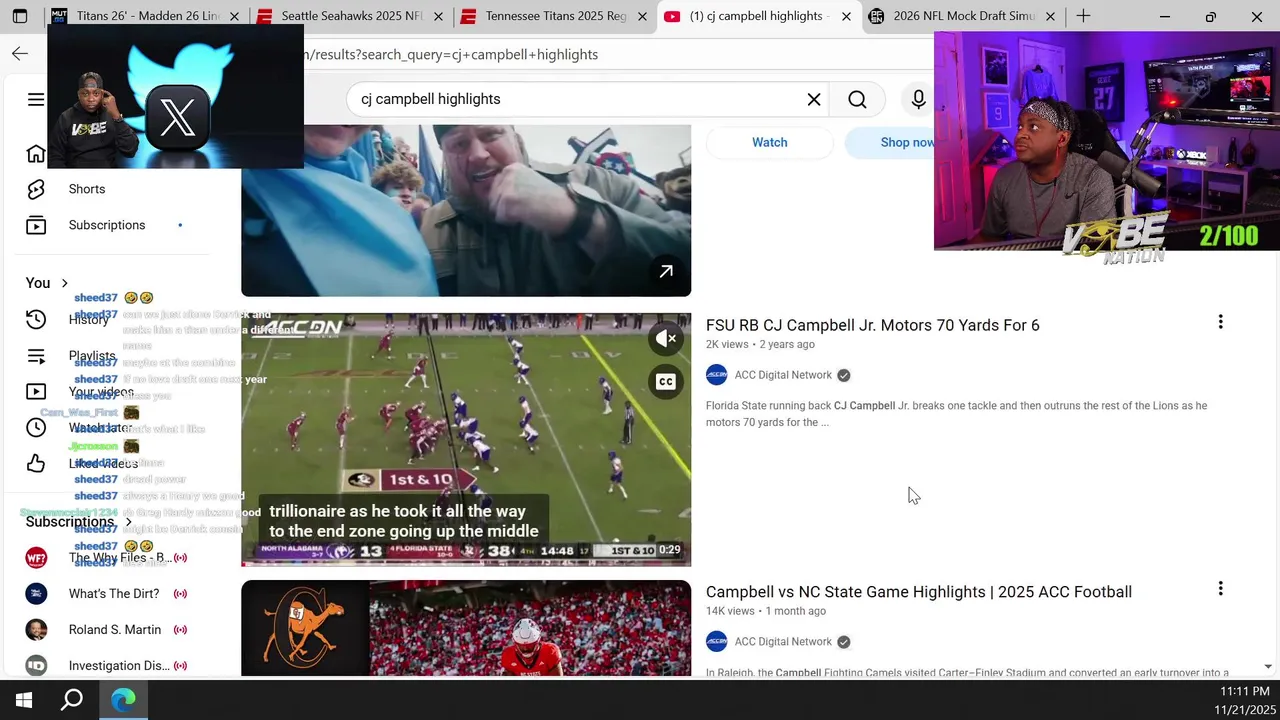
Task: Open Shorts from the sidebar label
Action: pyautogui.click(x=87, y=189)
